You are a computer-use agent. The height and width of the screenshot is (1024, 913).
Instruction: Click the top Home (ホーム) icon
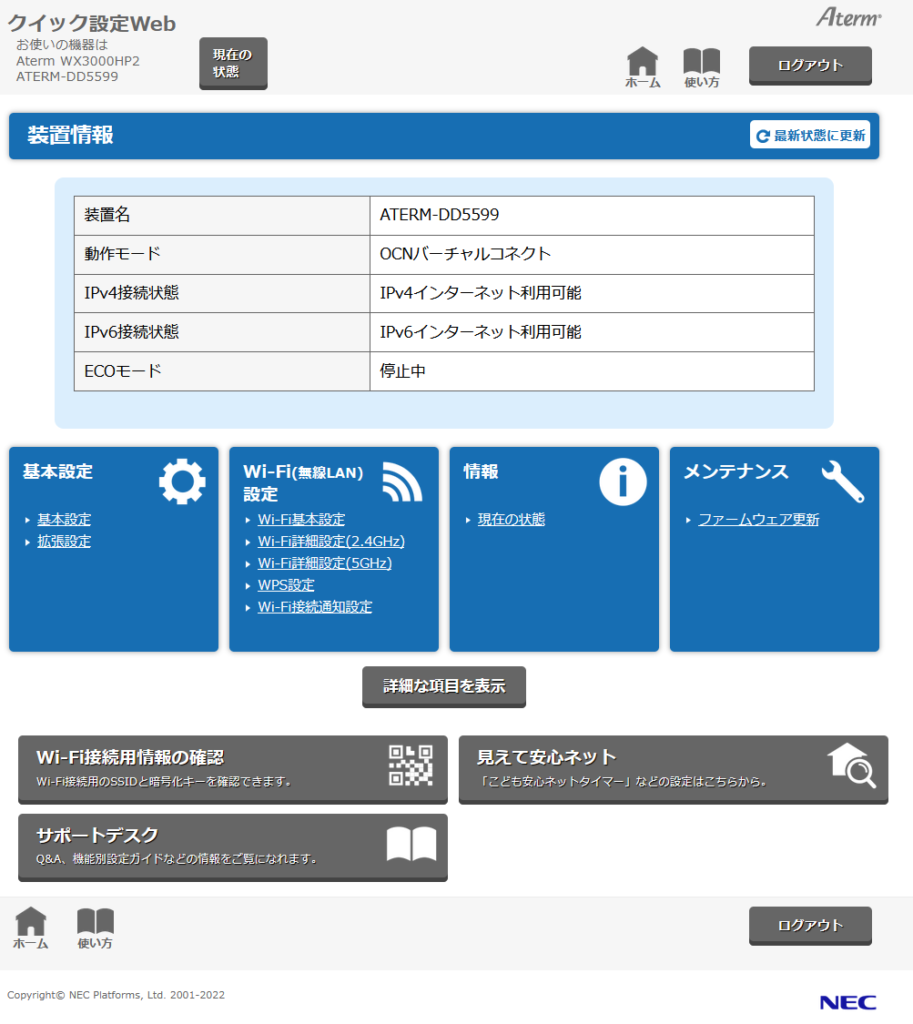coord(642,66)
